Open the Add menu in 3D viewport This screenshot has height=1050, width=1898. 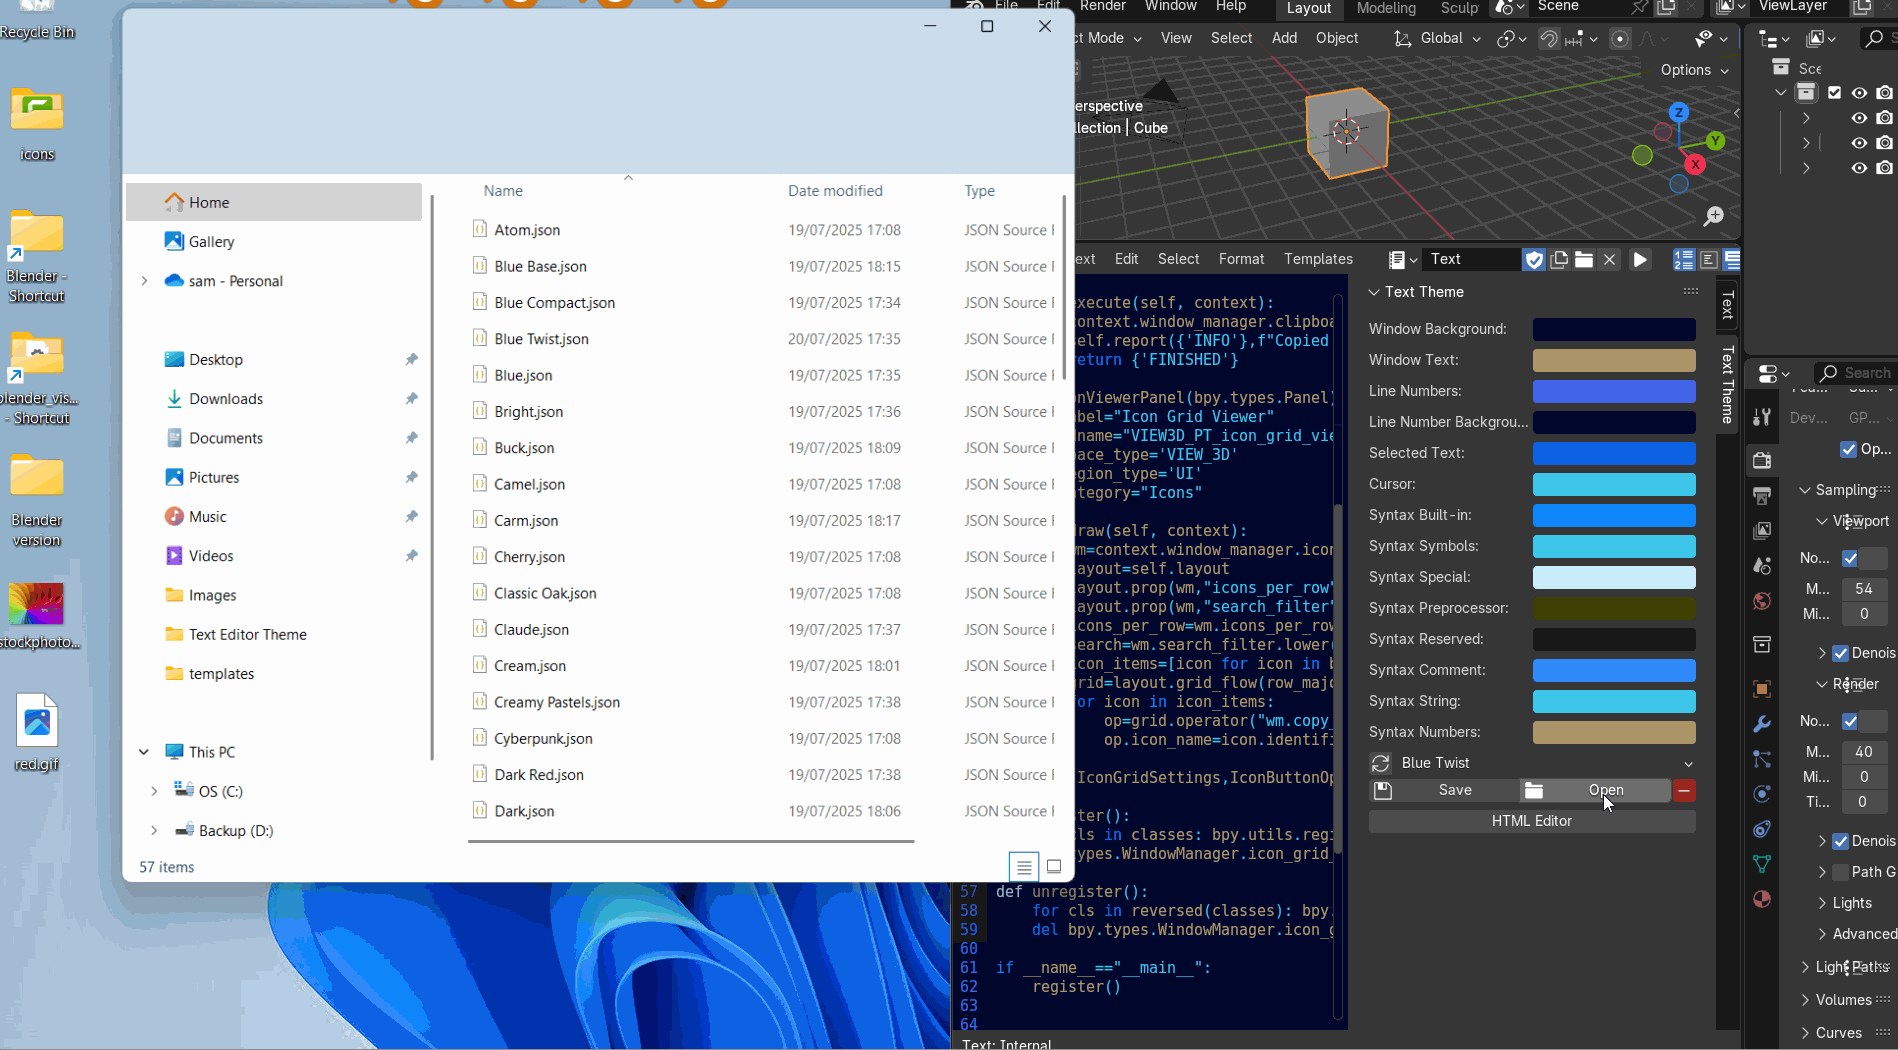point(1284,38)
